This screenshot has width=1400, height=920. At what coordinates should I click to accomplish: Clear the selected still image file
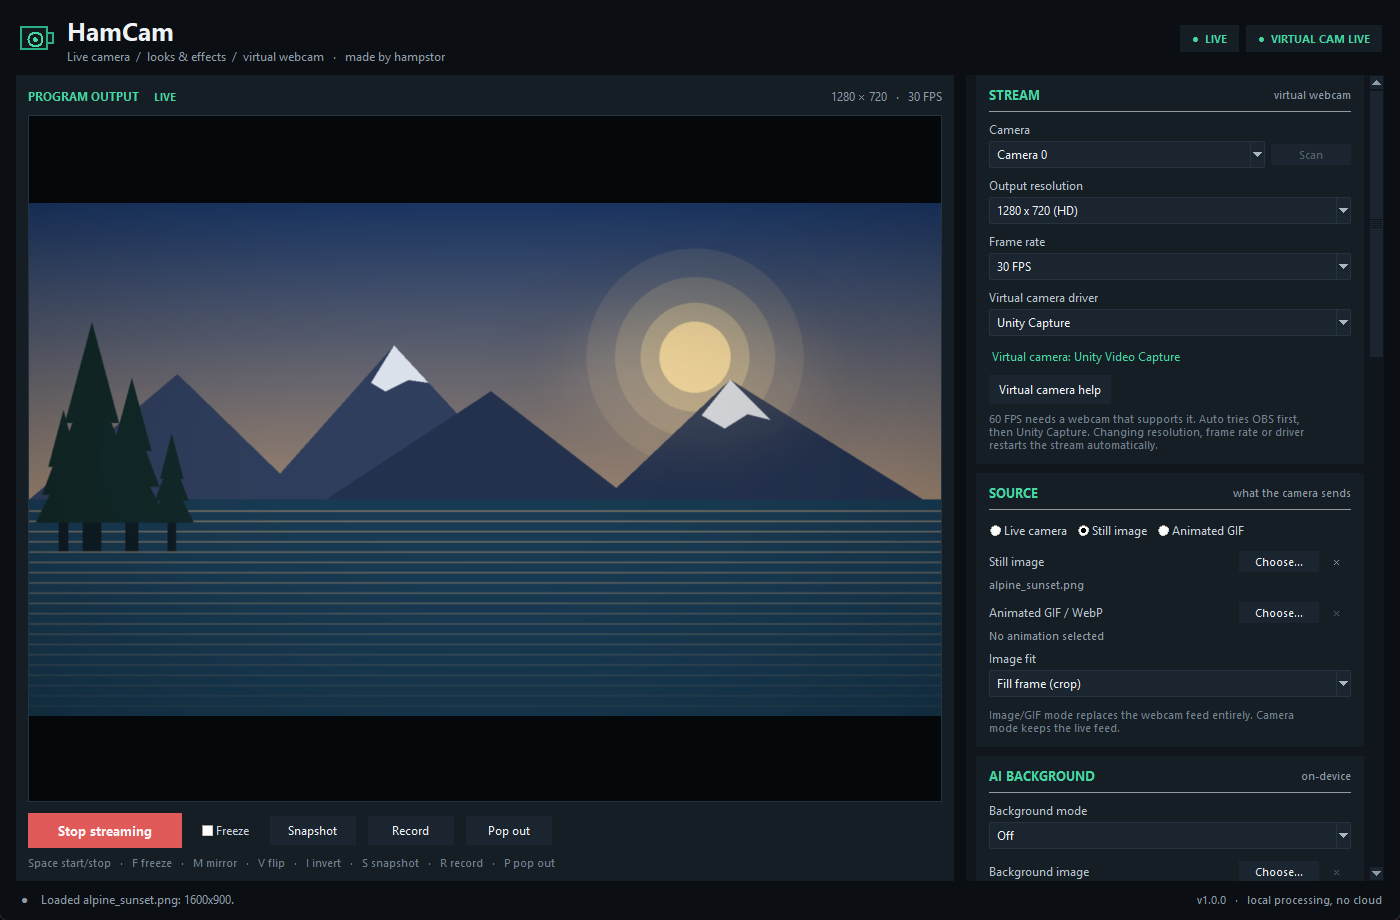tap(1336, 563)
